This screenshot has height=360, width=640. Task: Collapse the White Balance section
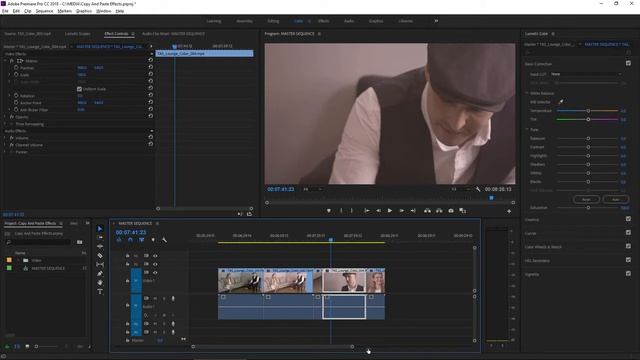[x=527, y=93]
